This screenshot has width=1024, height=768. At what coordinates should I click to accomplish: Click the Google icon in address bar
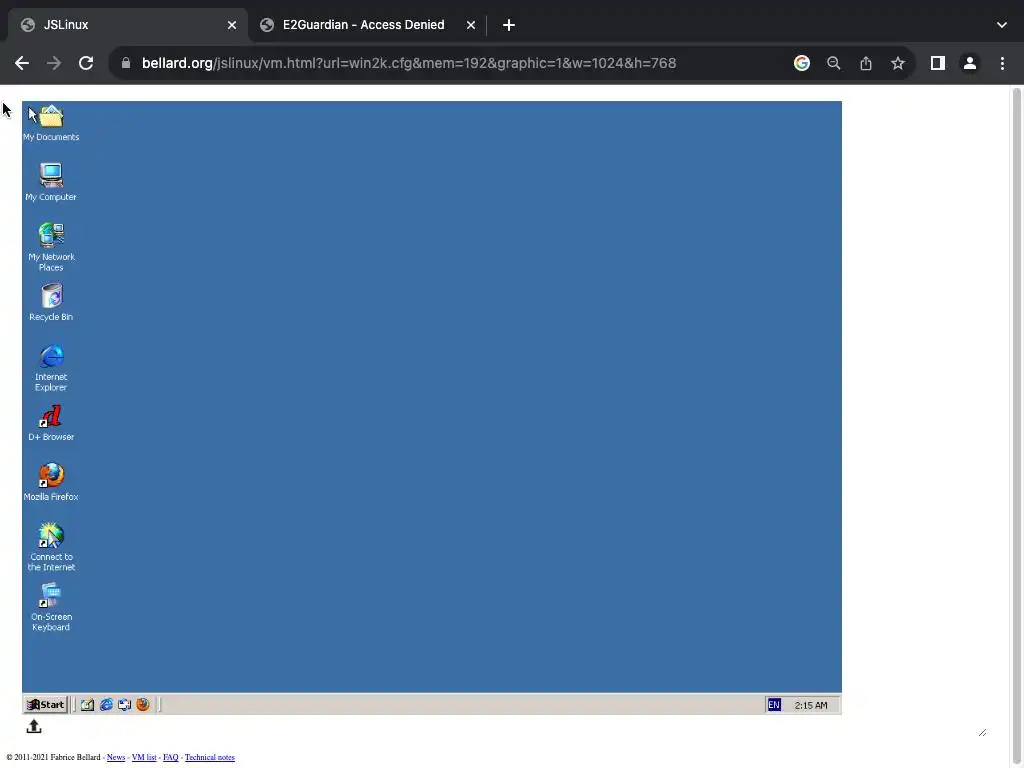click(801, 63)
